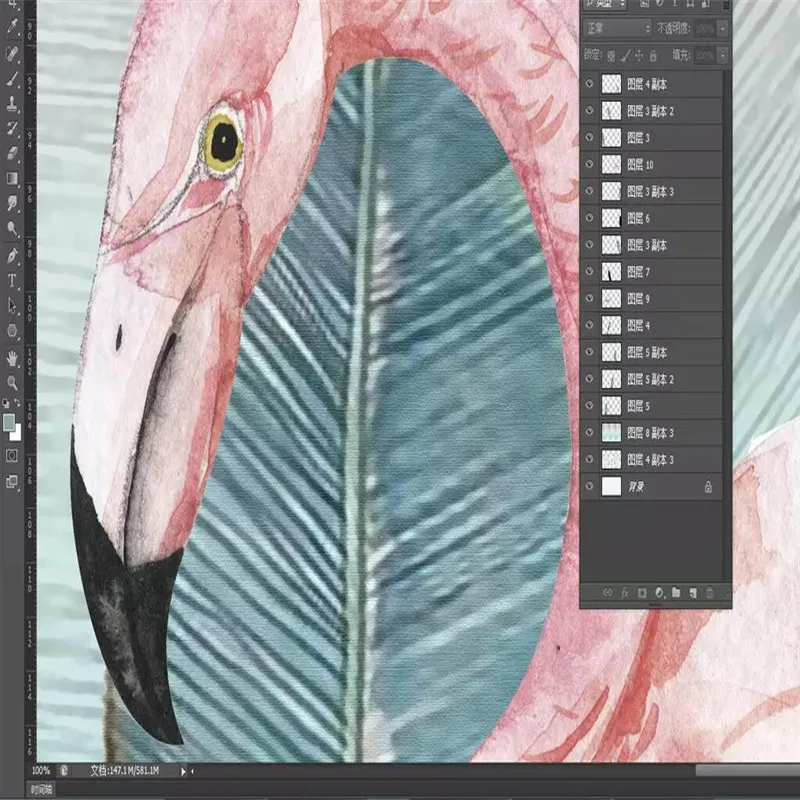Select the Smudge tool
The width and height of the screenshot is (800, 800).
click(12, 203)
